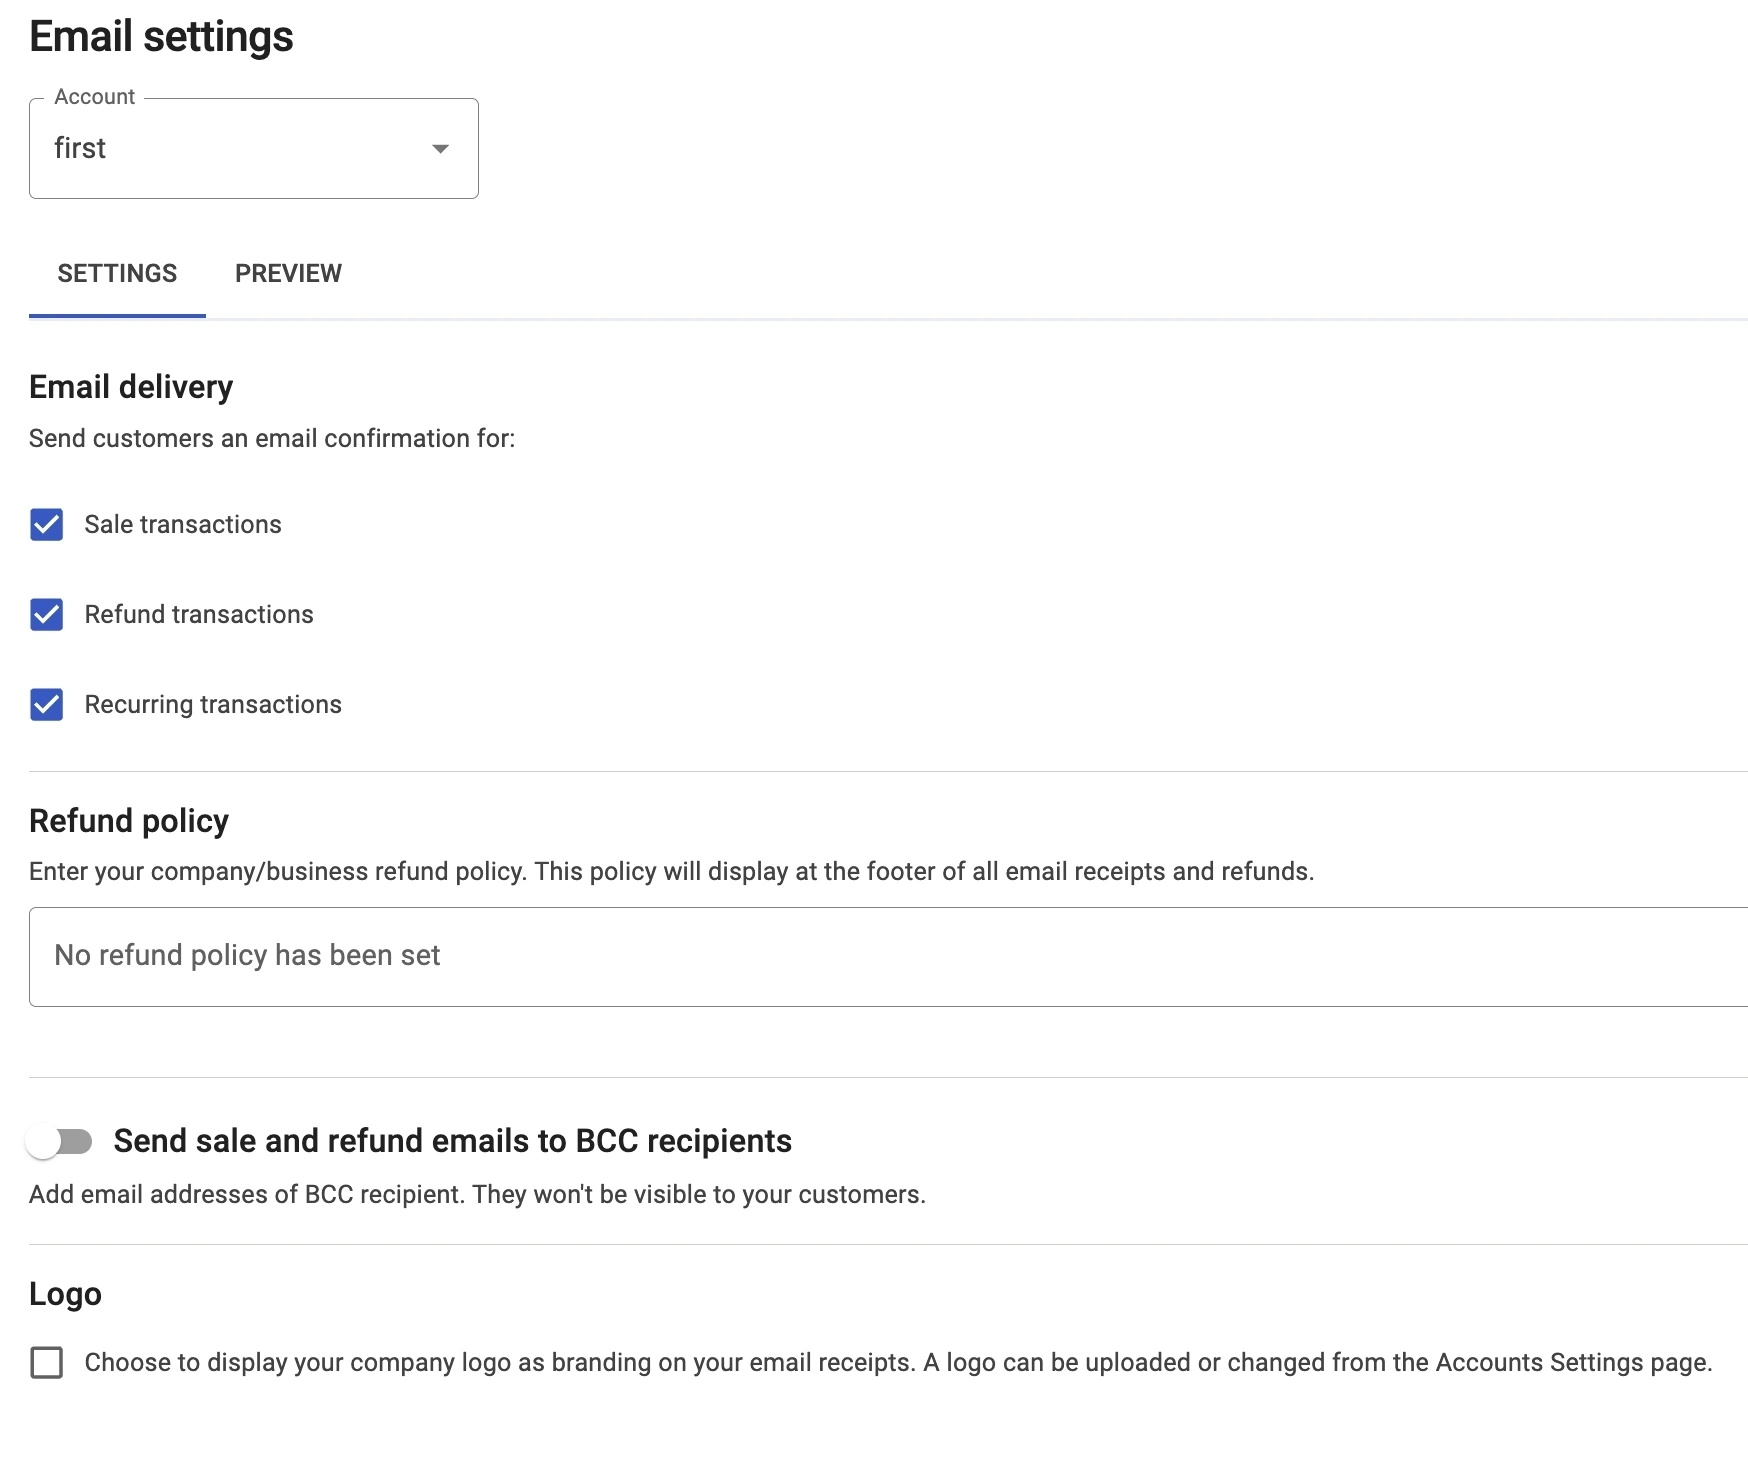Click the "Email settings" page title
The width and height of the screenshot is (1748, 1470).
tap(161, 37)
